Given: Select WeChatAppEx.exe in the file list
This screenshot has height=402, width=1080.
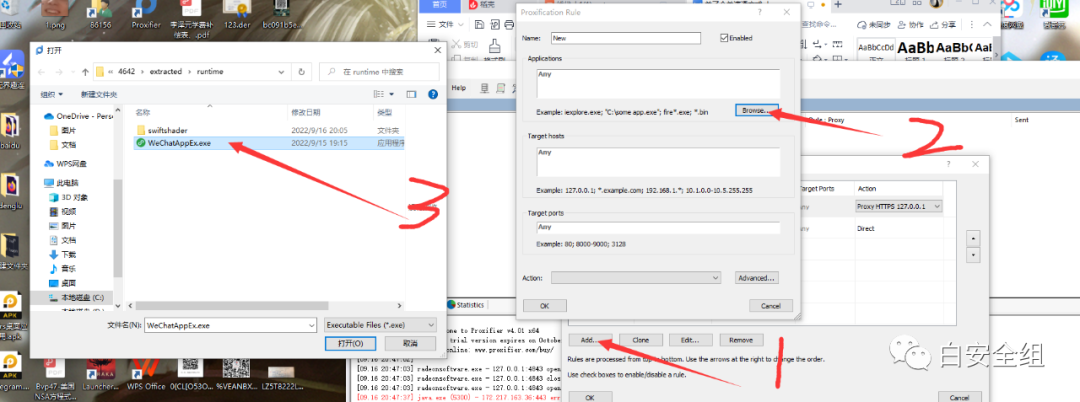Looking at the screenshot, I should click(x=179, y=143).
